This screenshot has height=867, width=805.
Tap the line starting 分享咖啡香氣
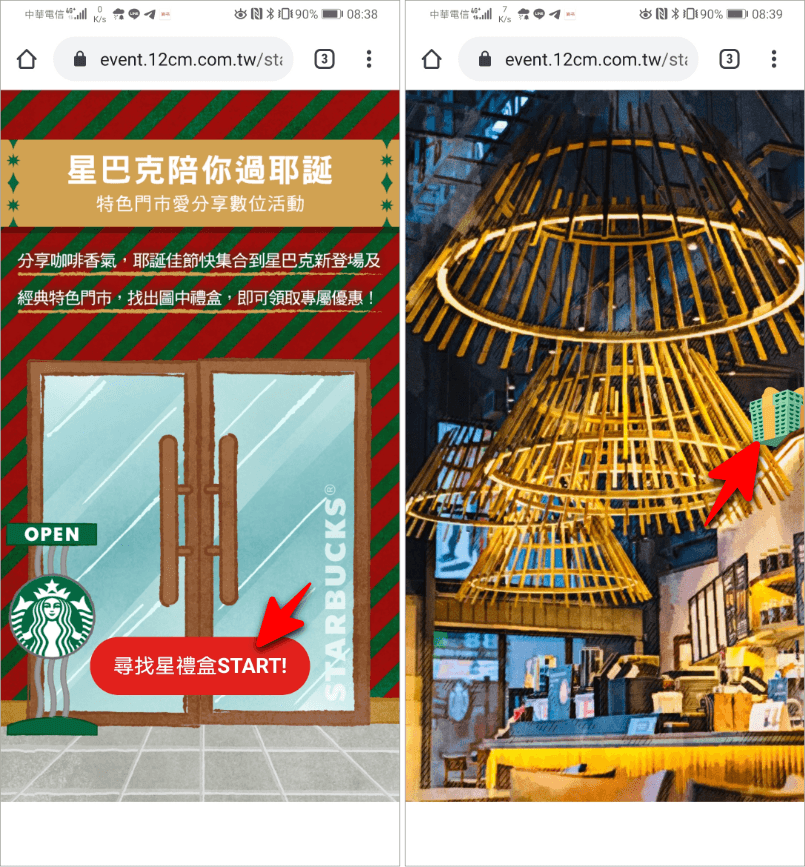(x=199, y=260)
